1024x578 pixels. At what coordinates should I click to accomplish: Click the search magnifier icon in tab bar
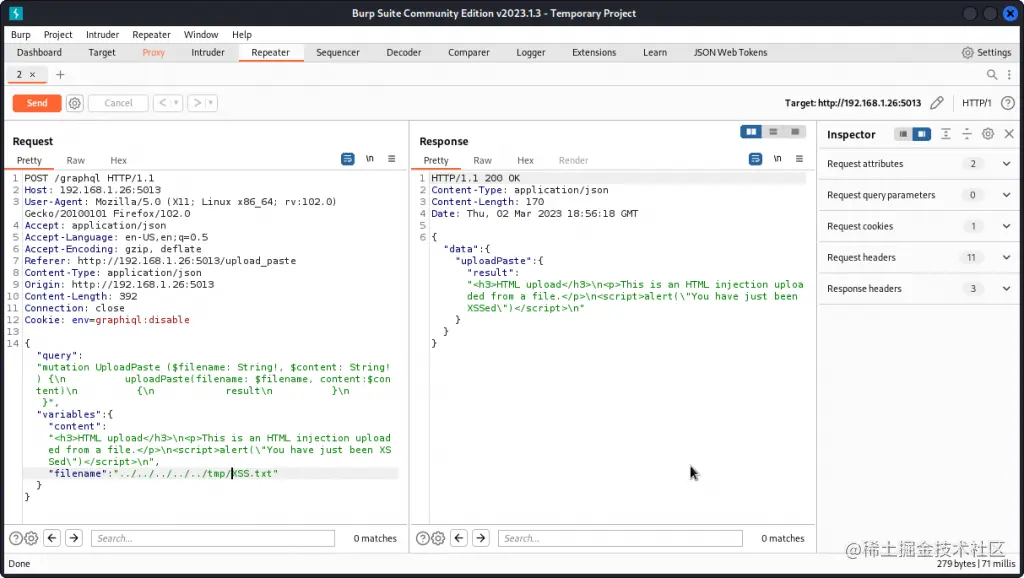tap(991, 74)
